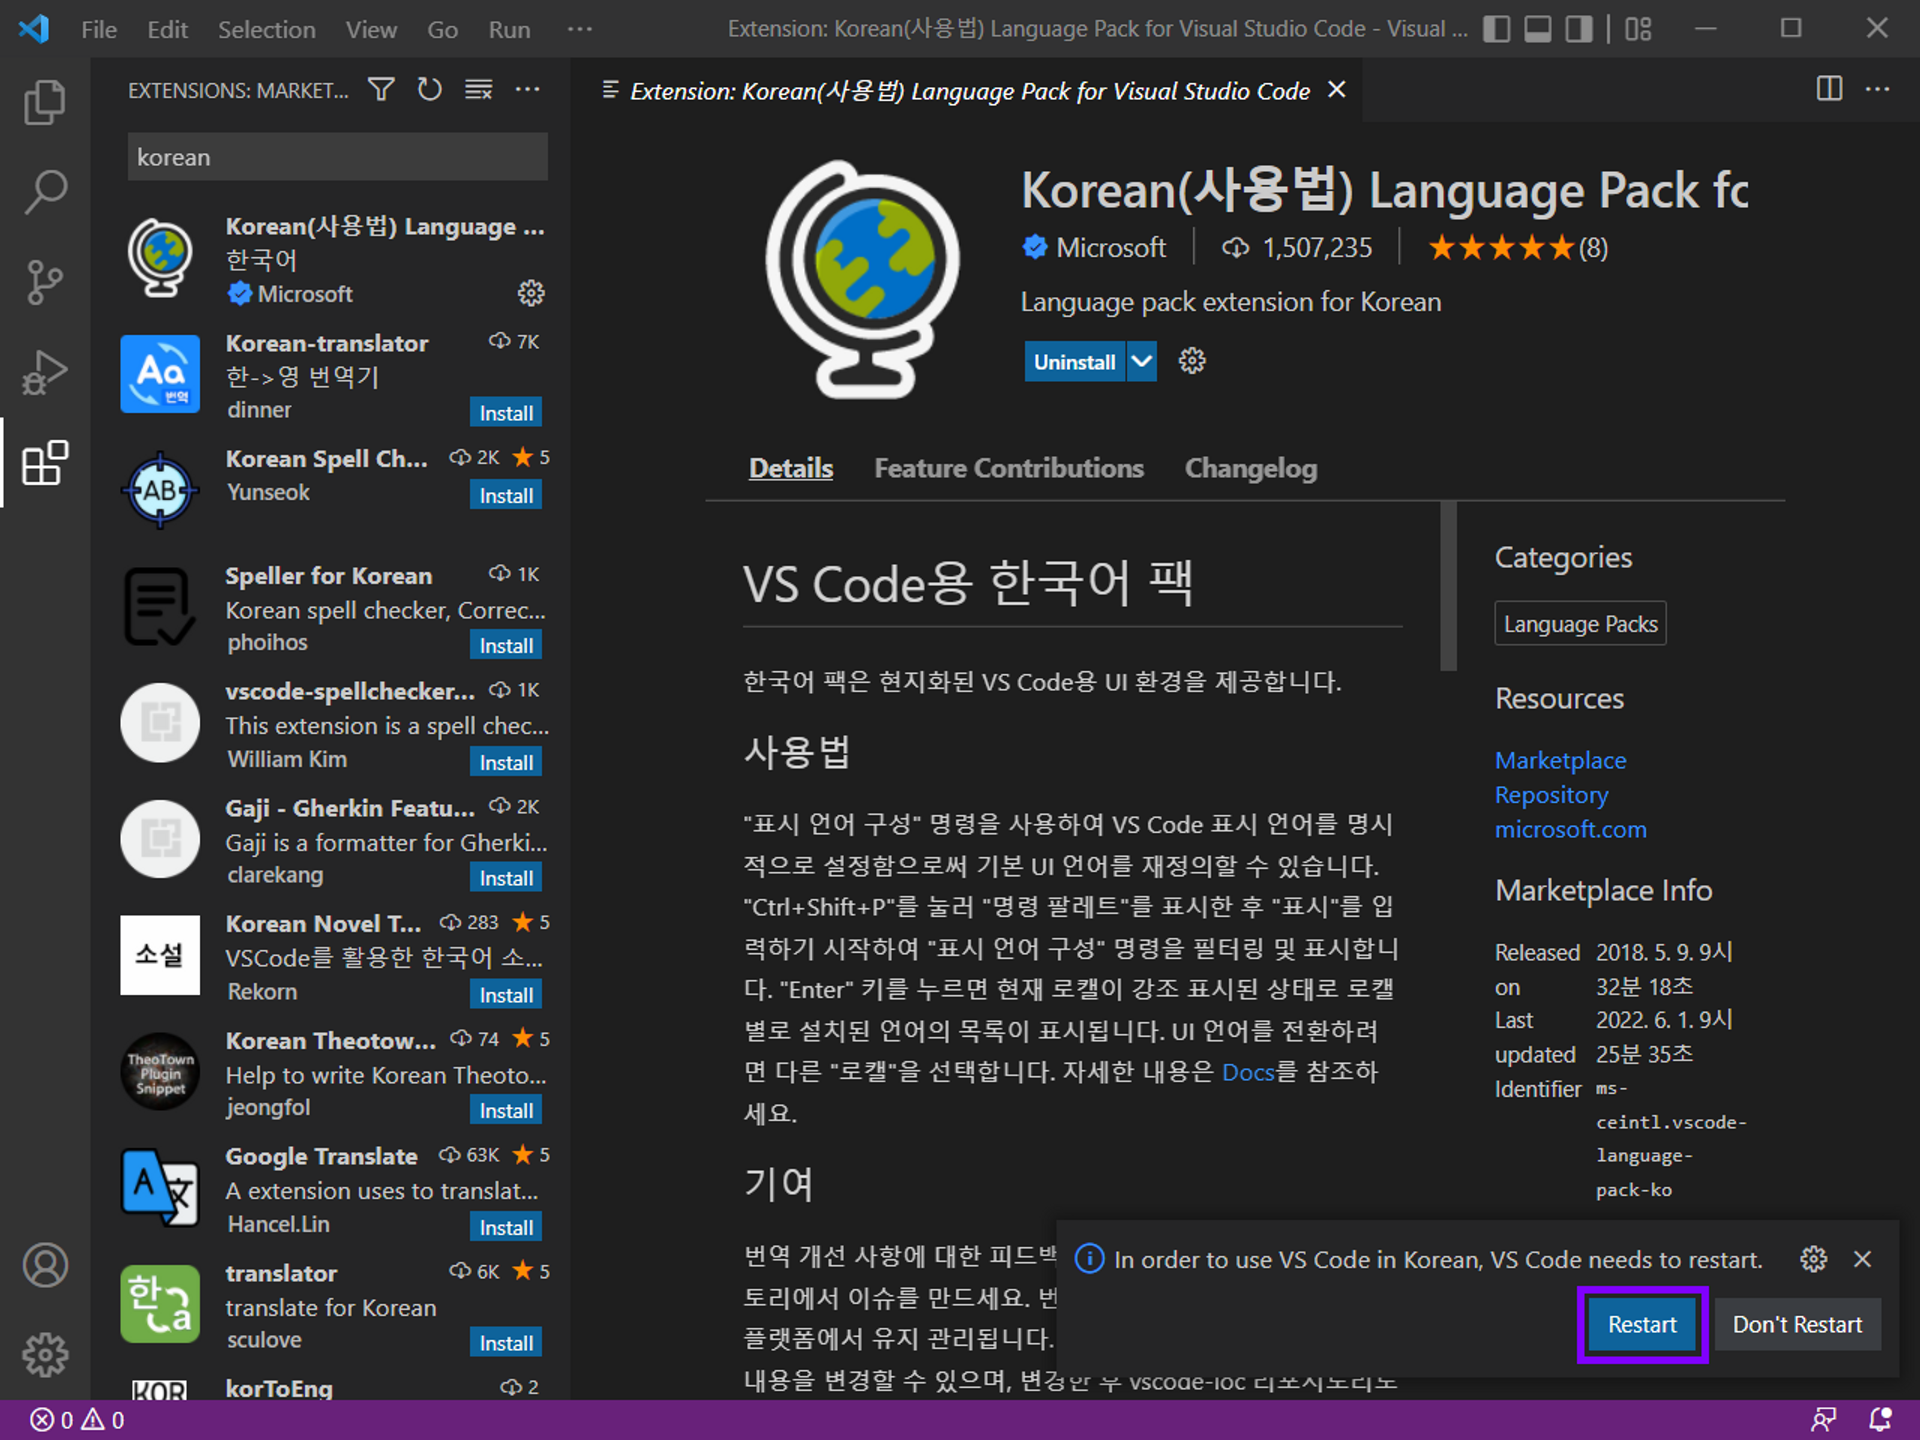Install the Gaji Gherkin extension
This screenshot has width=1920, height=1440.
[x=506, y=878]
